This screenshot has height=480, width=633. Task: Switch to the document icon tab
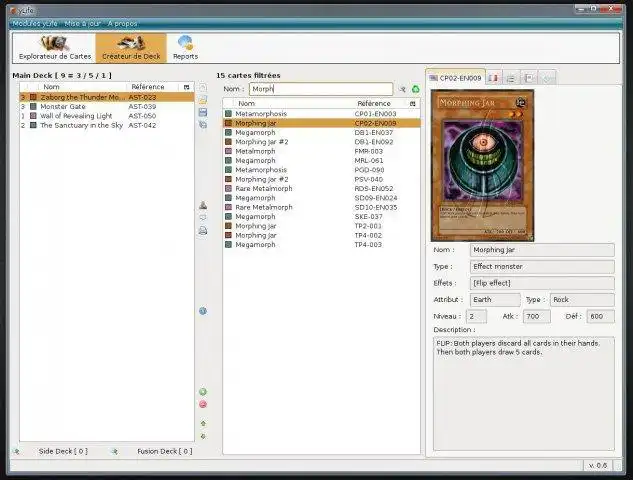tap(529, 78)
